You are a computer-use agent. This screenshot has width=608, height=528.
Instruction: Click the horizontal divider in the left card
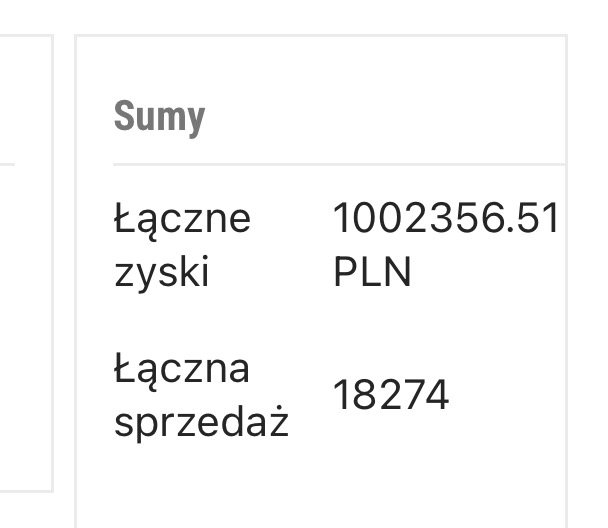(8, 162)
